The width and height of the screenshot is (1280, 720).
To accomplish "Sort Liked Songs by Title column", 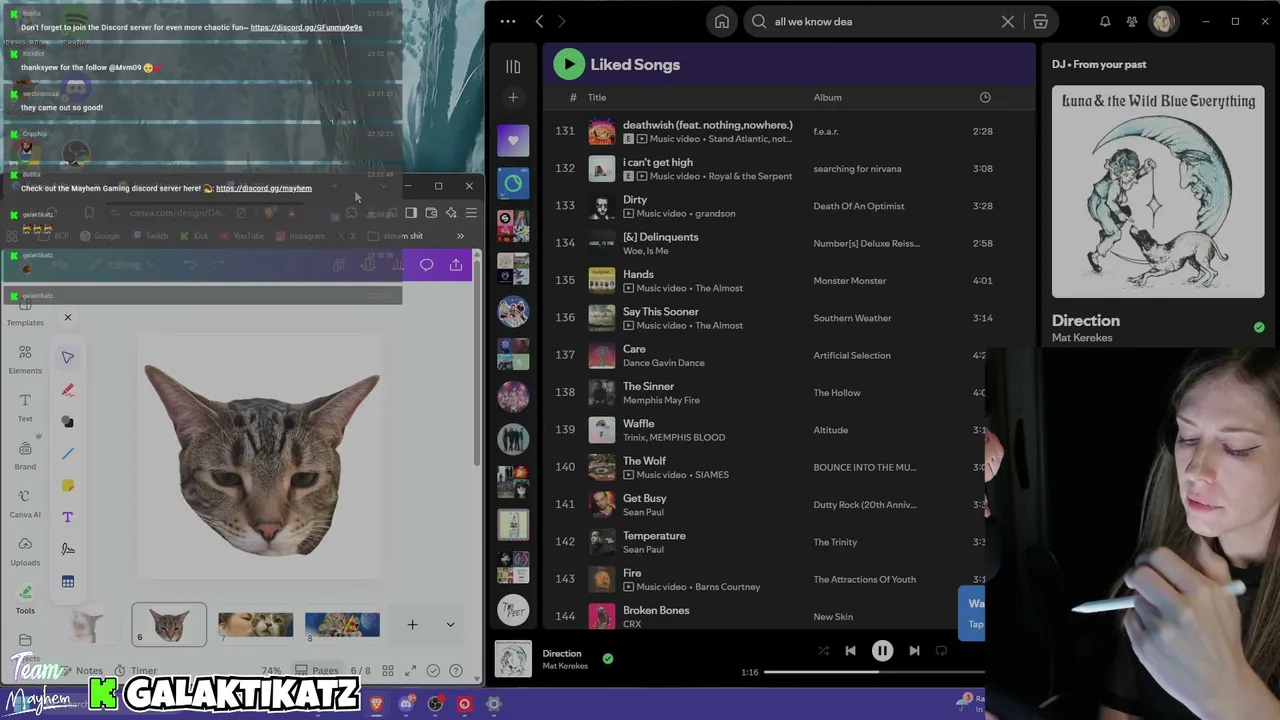I will 597,98.
